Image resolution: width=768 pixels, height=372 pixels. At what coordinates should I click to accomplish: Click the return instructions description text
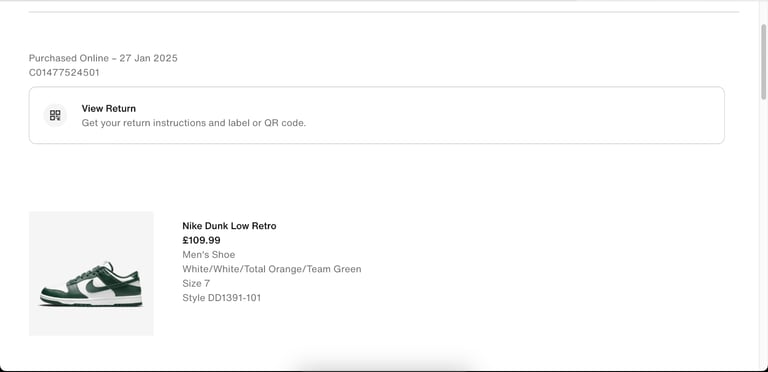(194, 123)
